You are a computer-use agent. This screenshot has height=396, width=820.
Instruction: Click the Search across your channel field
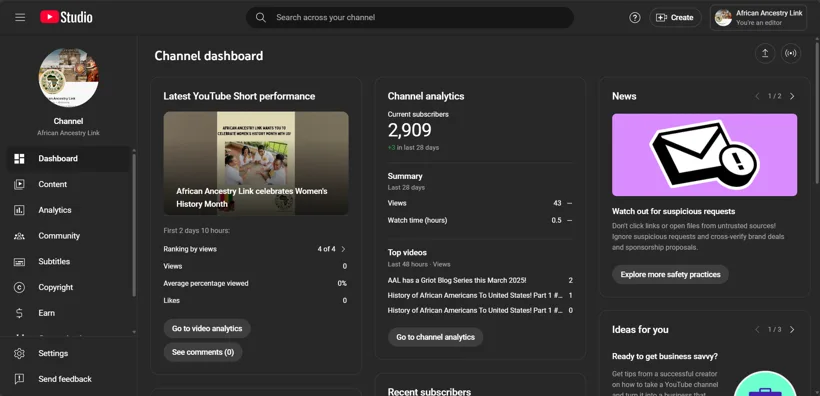coord(409,17)
